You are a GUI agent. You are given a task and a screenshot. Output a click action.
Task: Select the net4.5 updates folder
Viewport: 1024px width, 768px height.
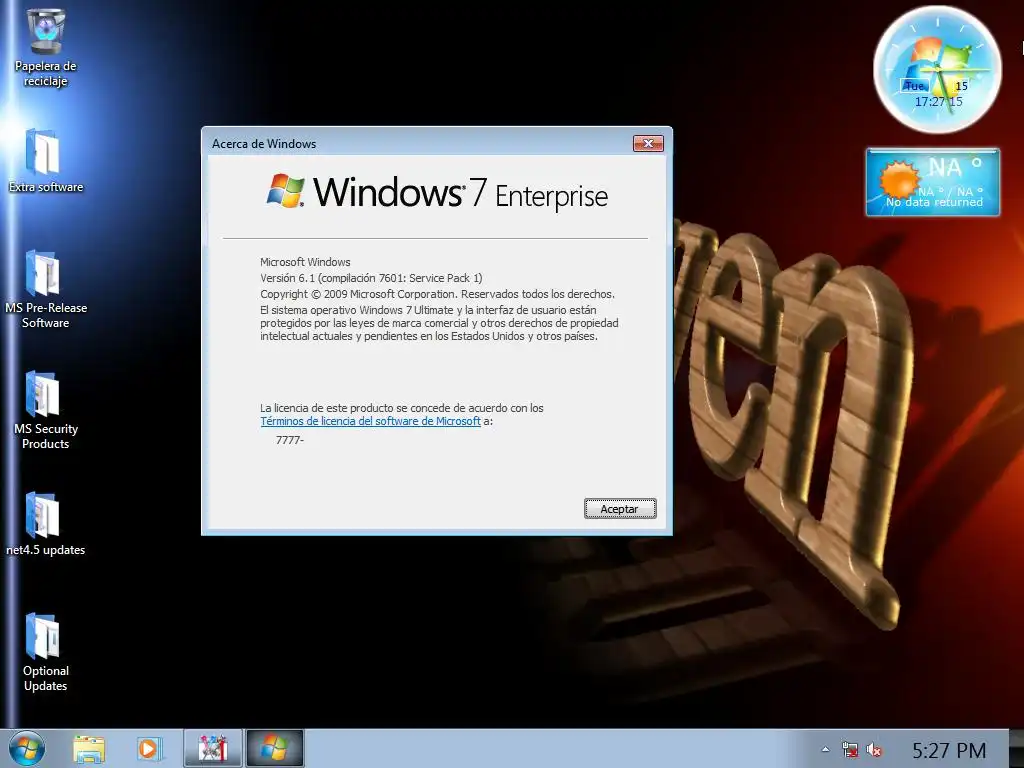(x=45, y=524)
